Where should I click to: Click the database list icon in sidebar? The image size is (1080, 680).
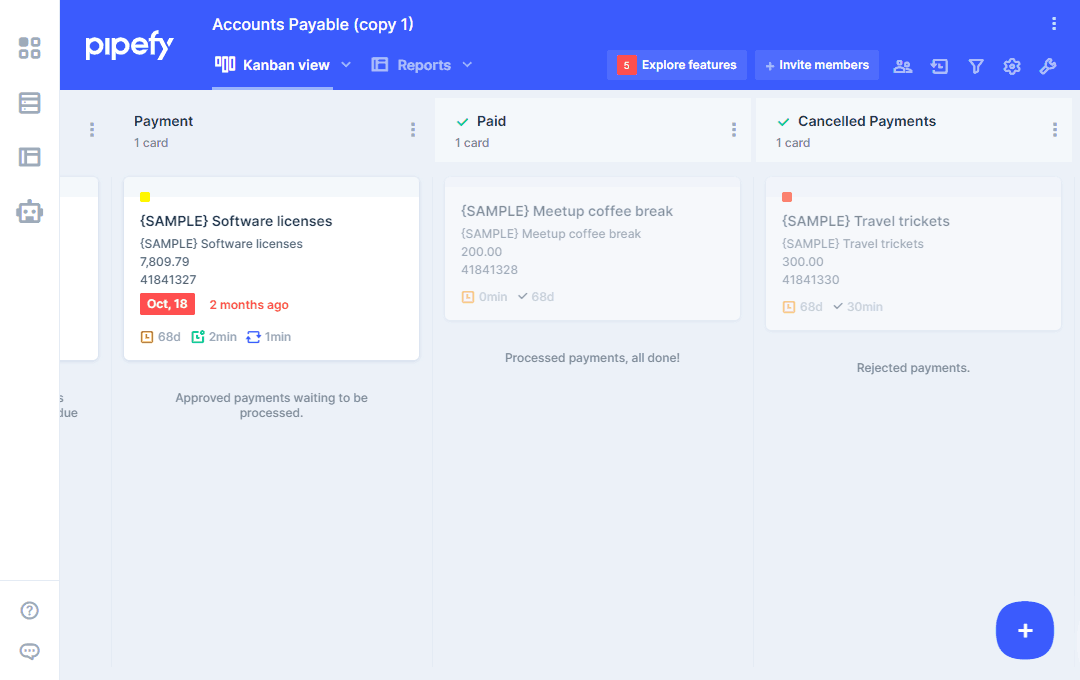(x=30, y=103)
